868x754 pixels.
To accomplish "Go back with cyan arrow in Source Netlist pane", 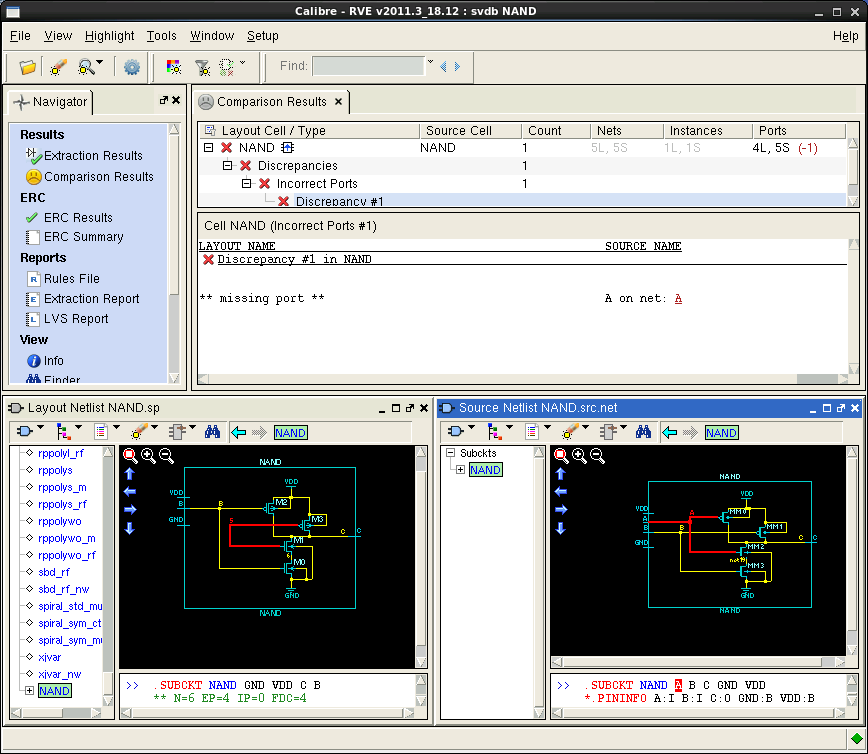I will pos(669,432).
